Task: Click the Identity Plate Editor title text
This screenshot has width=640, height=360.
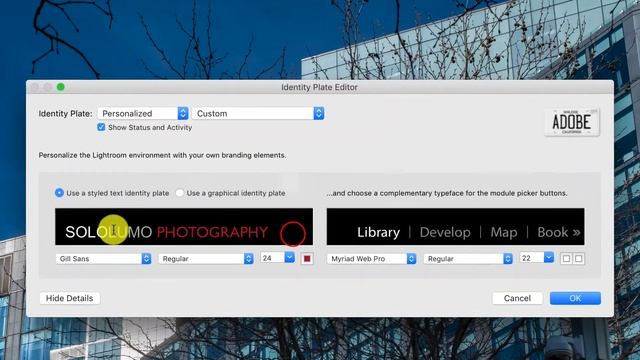Action: [x=319, y=87]
